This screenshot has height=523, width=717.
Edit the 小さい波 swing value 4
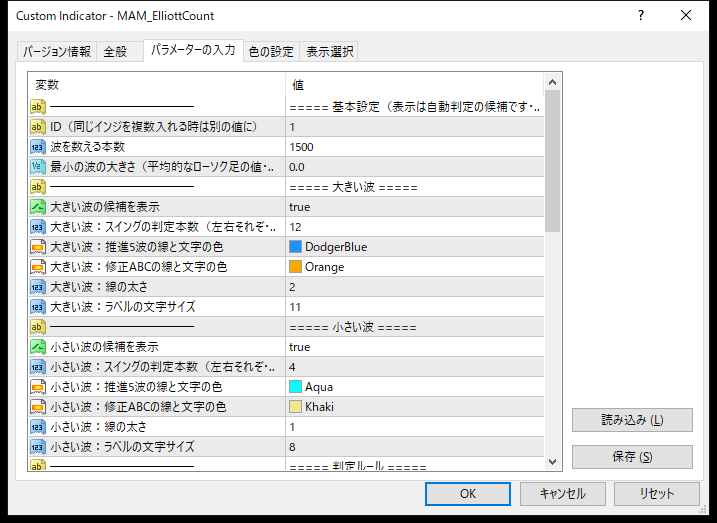point(415,367)
